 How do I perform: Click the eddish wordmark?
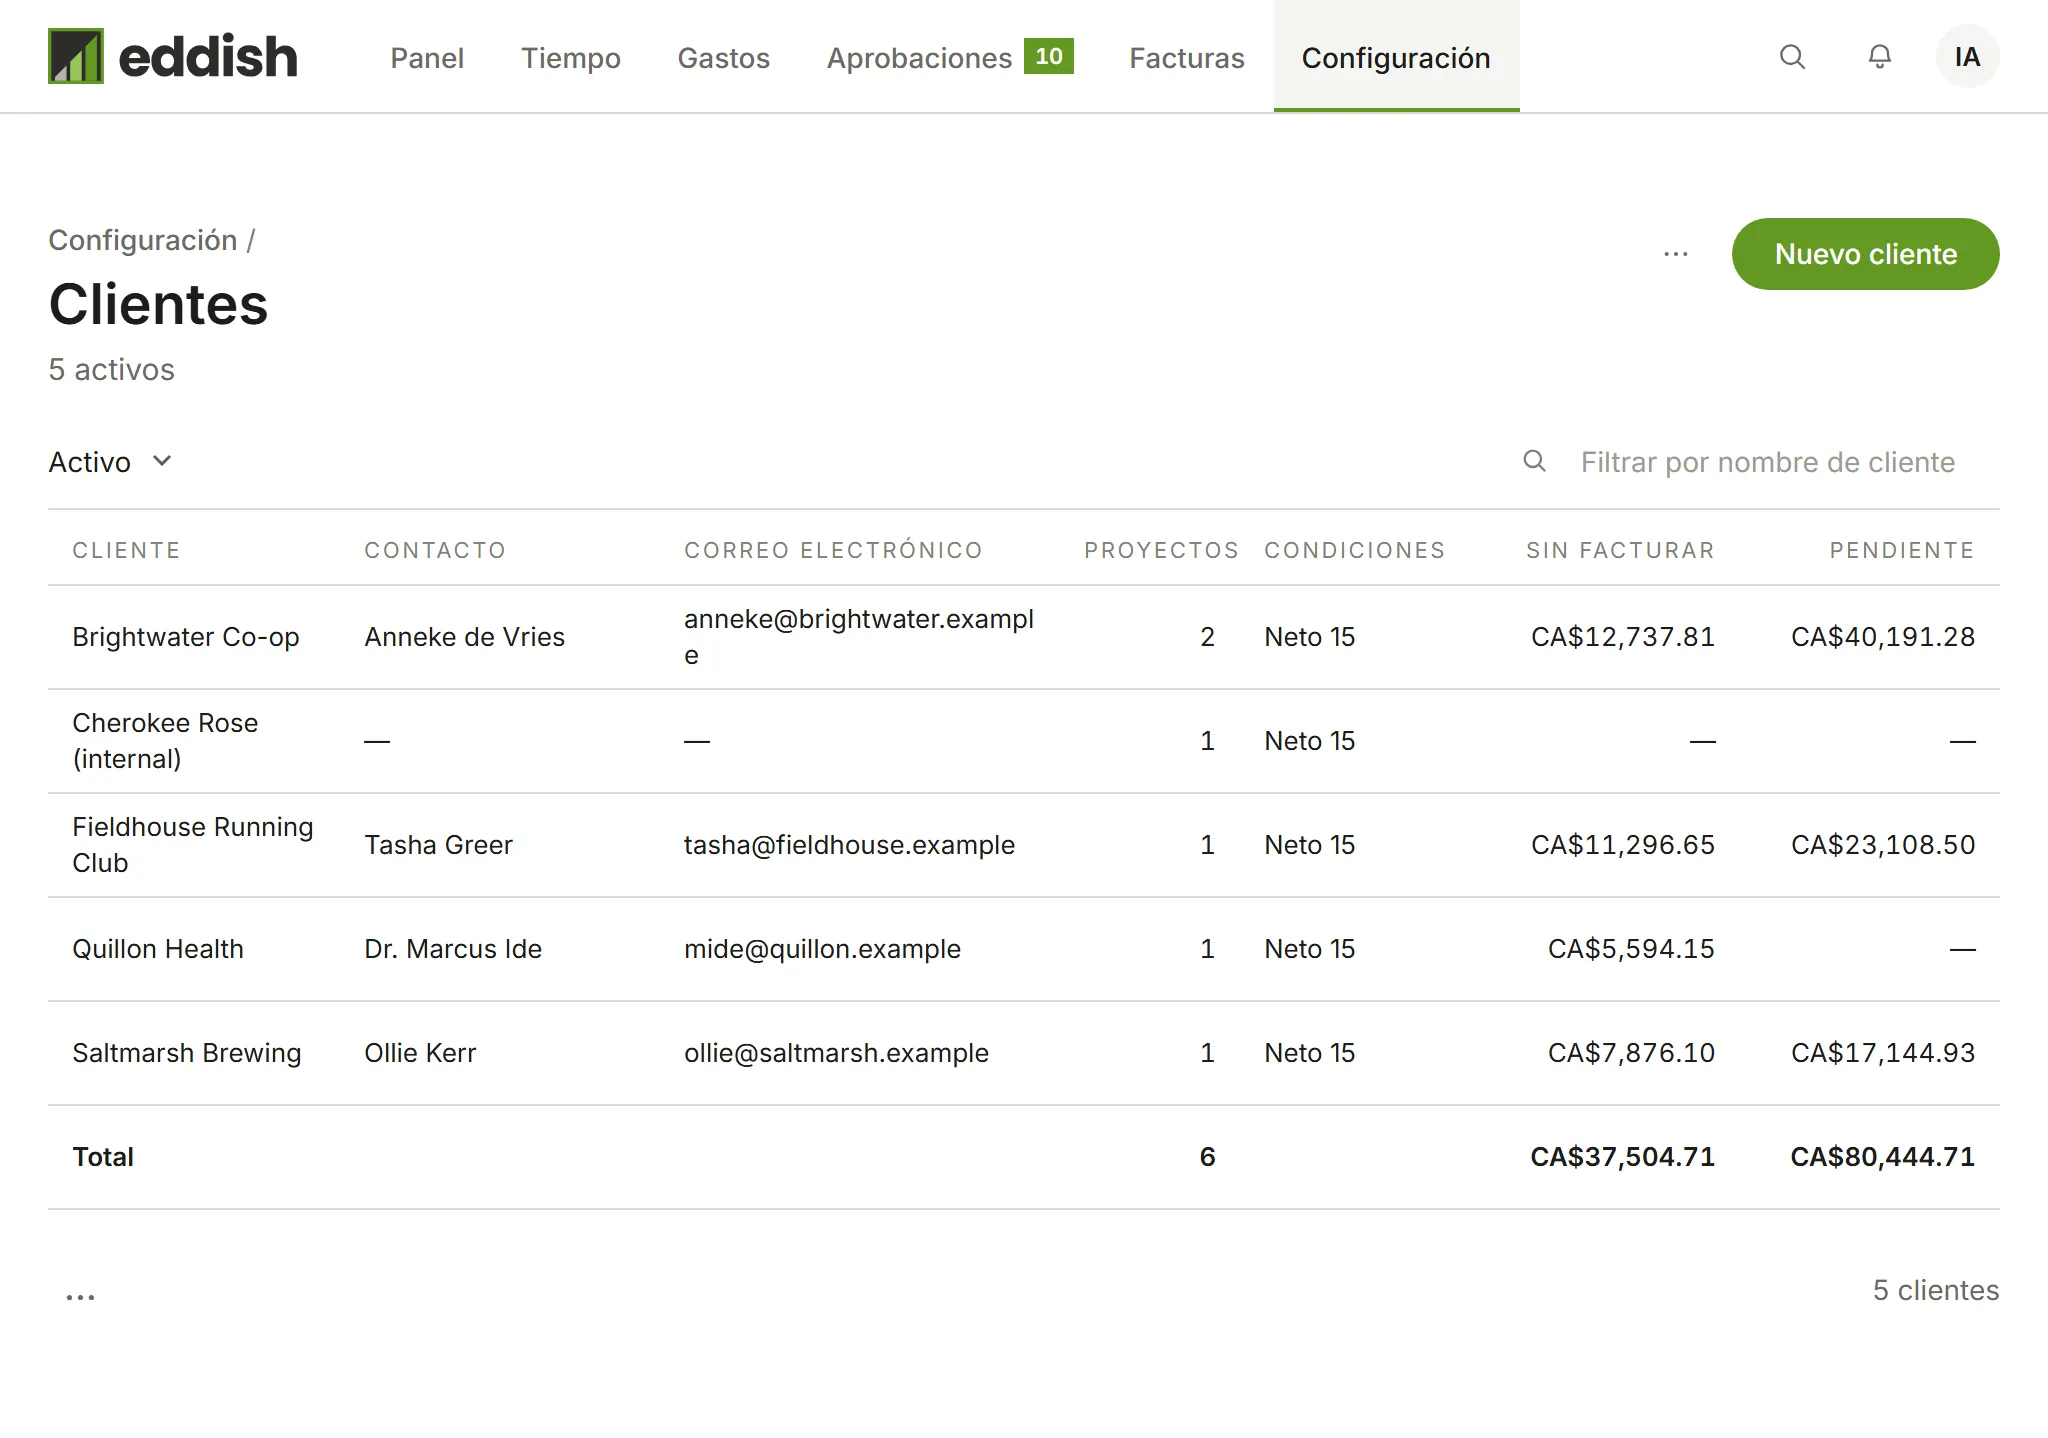point(208,56)
